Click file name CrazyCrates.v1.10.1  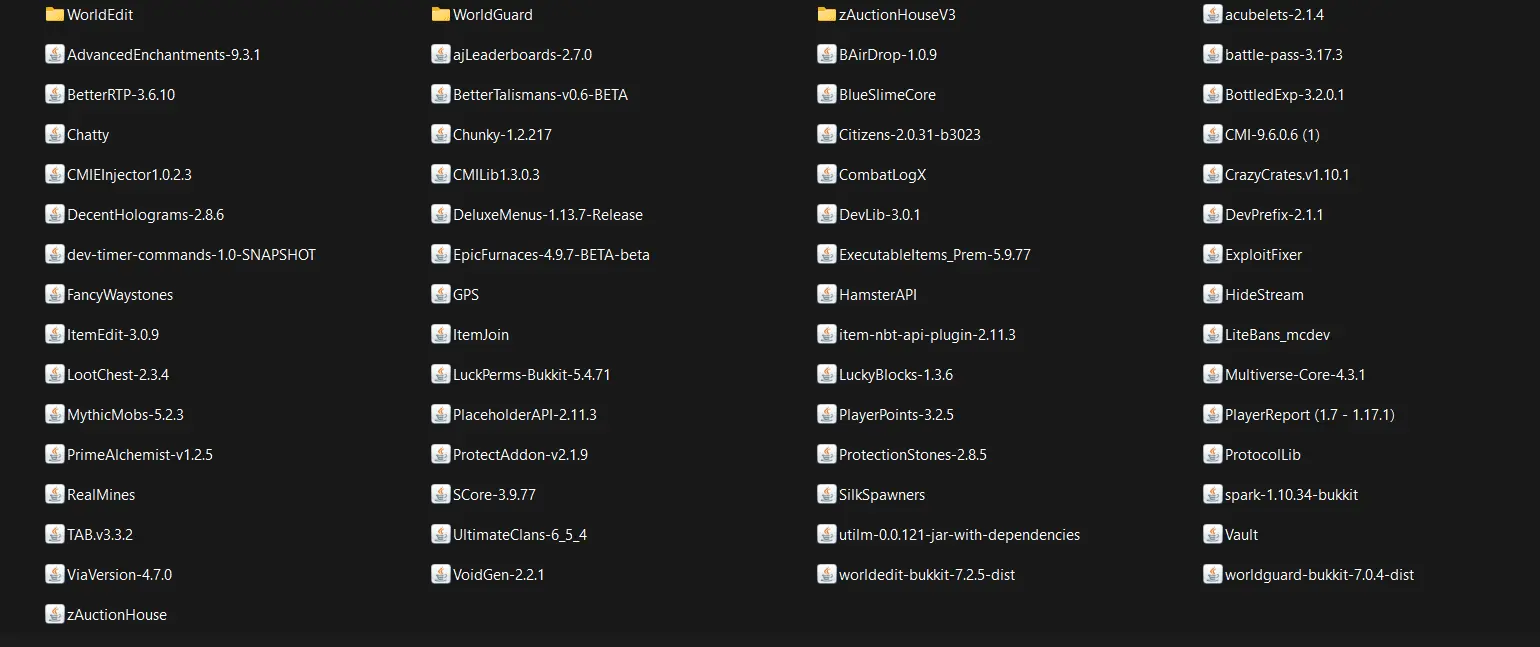tap(1287, 175)
